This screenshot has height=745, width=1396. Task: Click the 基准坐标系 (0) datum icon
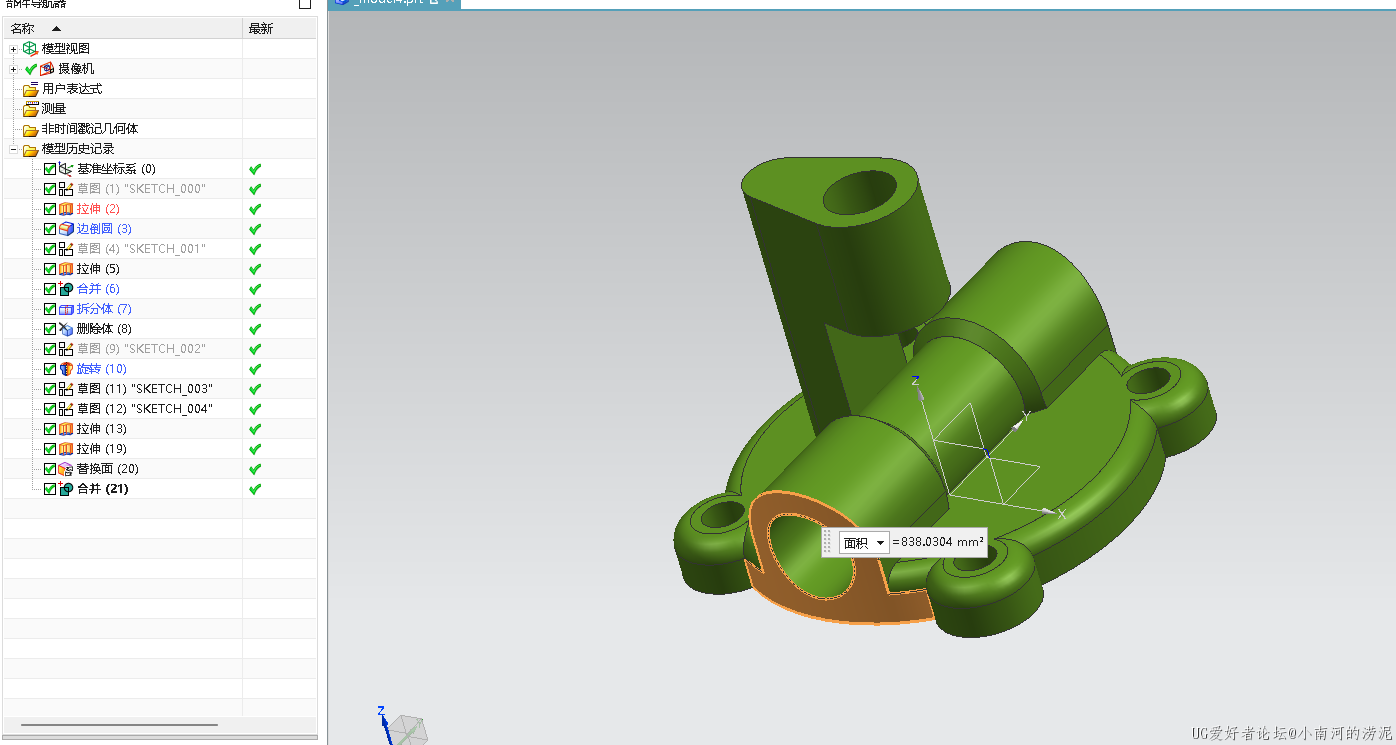(66, 169)
